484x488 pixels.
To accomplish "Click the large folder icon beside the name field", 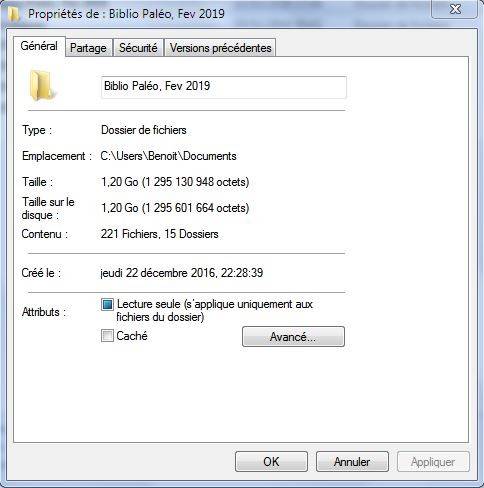I will coord(41,85).
